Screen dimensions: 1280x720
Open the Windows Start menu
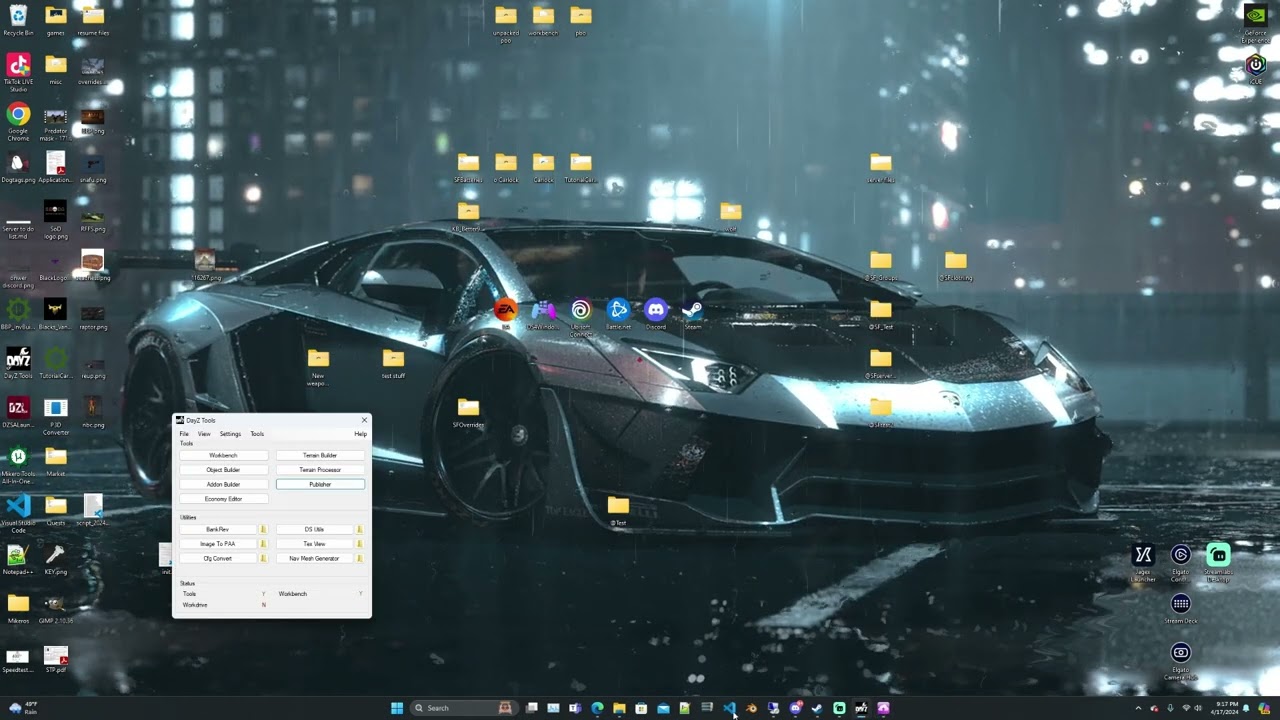[x=397, y=708]
